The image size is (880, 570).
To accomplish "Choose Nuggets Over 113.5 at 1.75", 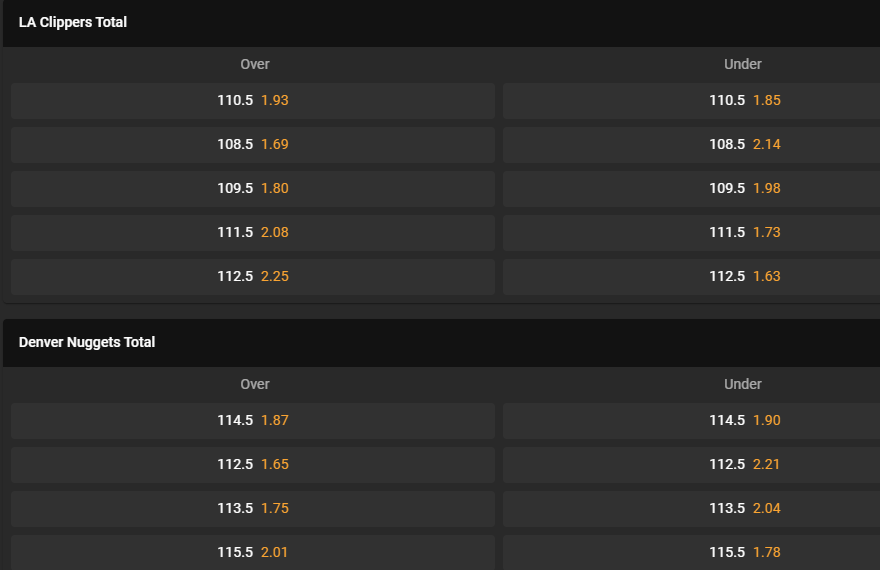I will point(253,509).
